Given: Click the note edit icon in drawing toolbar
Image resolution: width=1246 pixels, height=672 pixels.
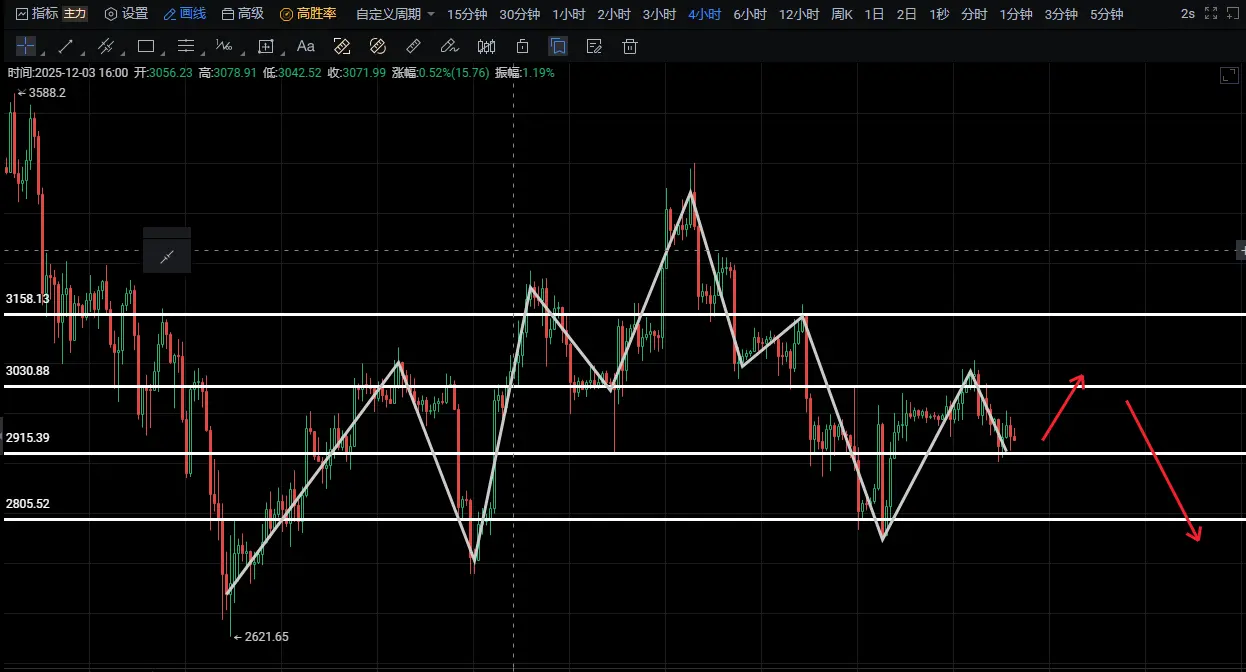Looking at the screenshot, I should 594,46.
